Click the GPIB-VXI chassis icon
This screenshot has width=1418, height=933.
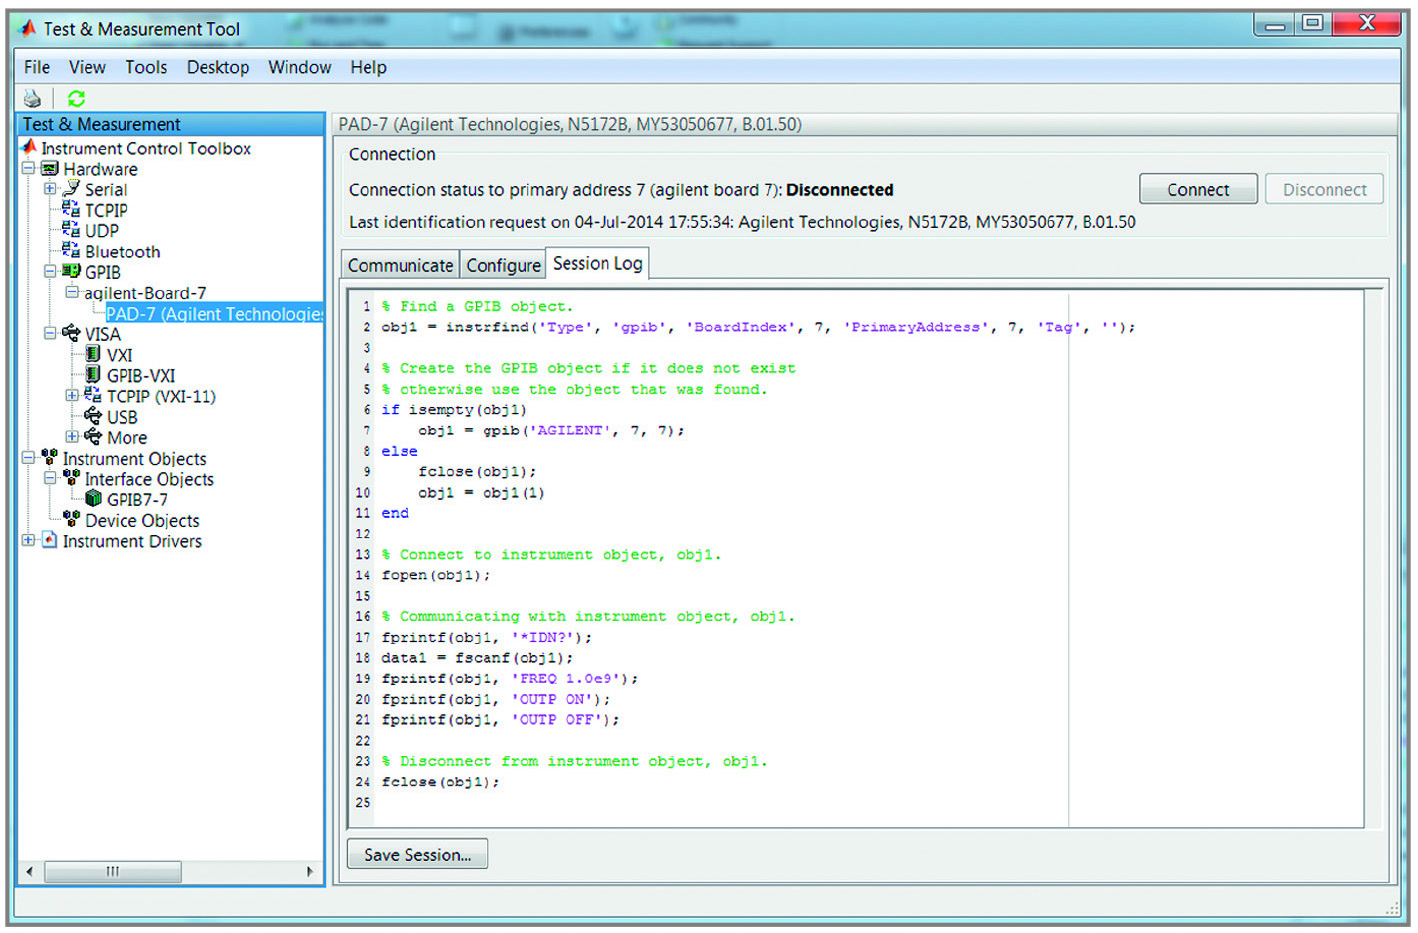tap(93, 375)
